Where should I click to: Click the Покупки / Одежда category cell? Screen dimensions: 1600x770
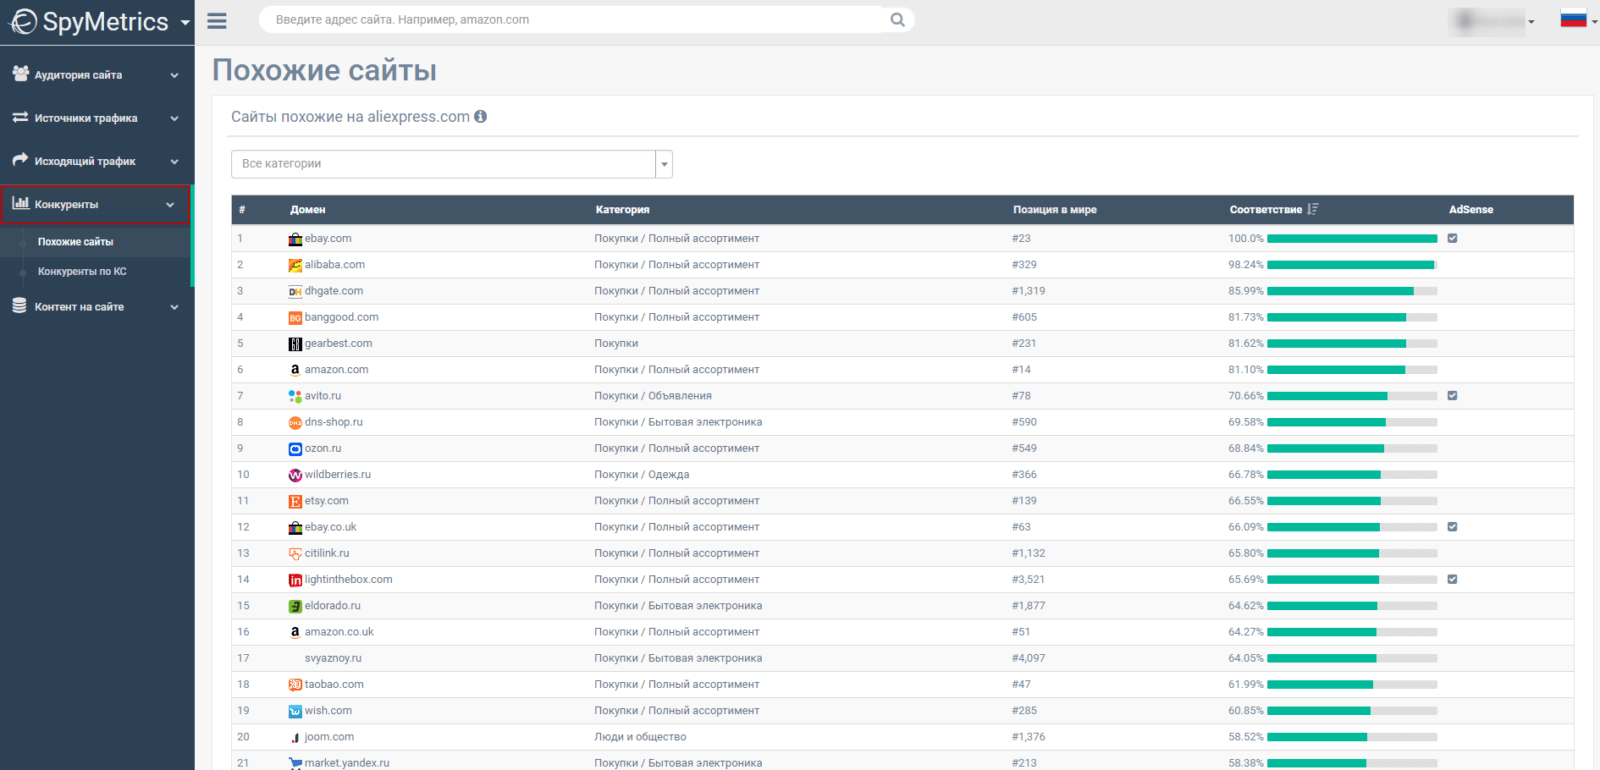tap(642, 475)
